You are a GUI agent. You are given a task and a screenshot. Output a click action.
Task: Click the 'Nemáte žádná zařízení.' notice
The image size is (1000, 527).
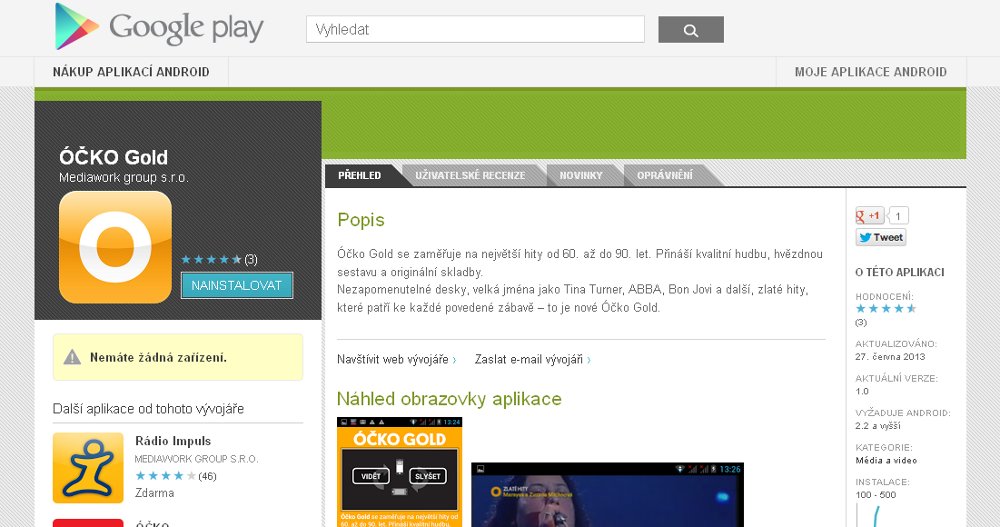178,357
